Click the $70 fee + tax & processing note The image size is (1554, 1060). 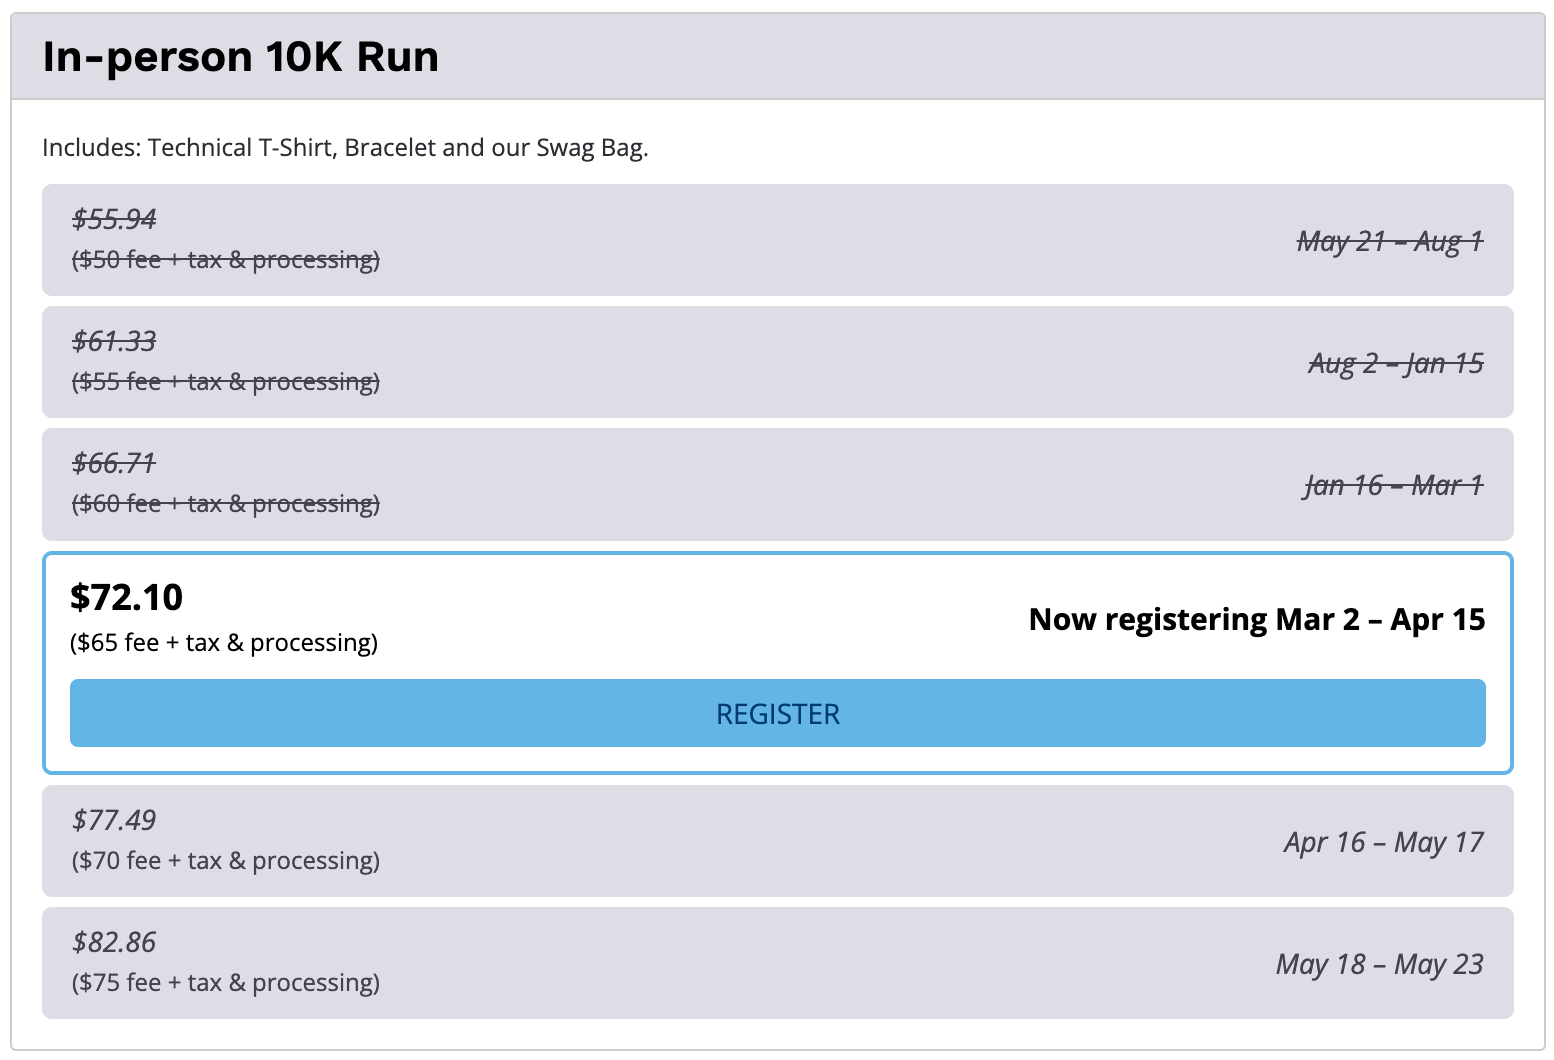coord(225,861)
